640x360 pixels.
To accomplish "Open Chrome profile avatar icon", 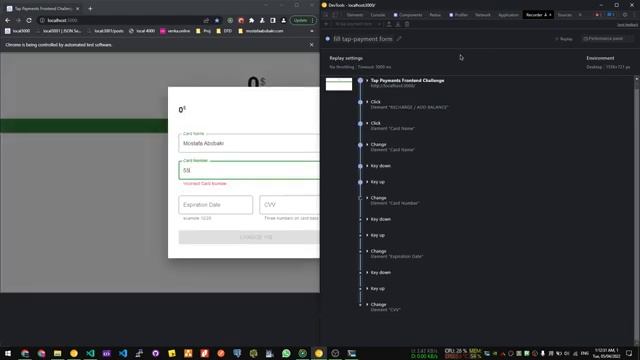I will (284, 20).
